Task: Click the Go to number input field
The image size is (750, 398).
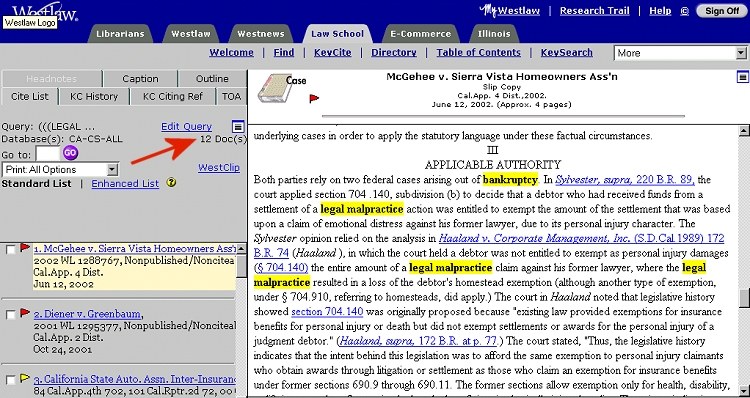Action: click(48, 154)
